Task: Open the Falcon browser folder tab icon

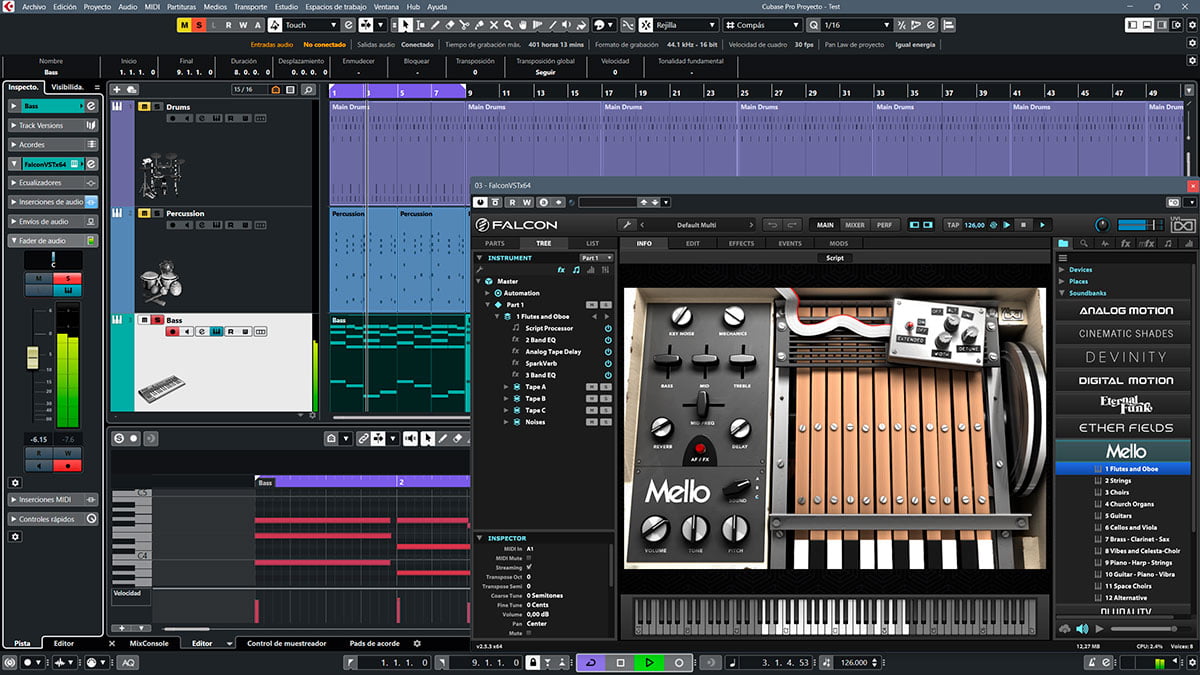Action: 1063,244
